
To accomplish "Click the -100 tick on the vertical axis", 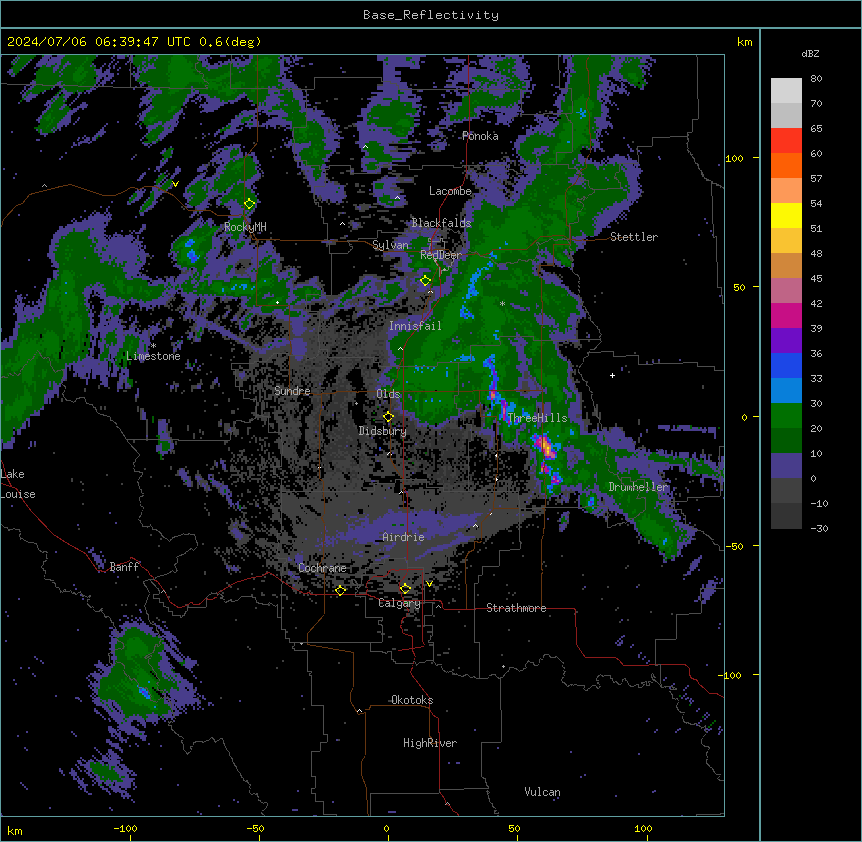I will [x=731, y=675].
